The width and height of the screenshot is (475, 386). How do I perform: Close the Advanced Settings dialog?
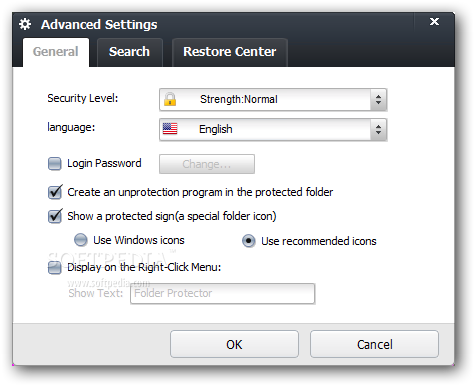[434, 22]
